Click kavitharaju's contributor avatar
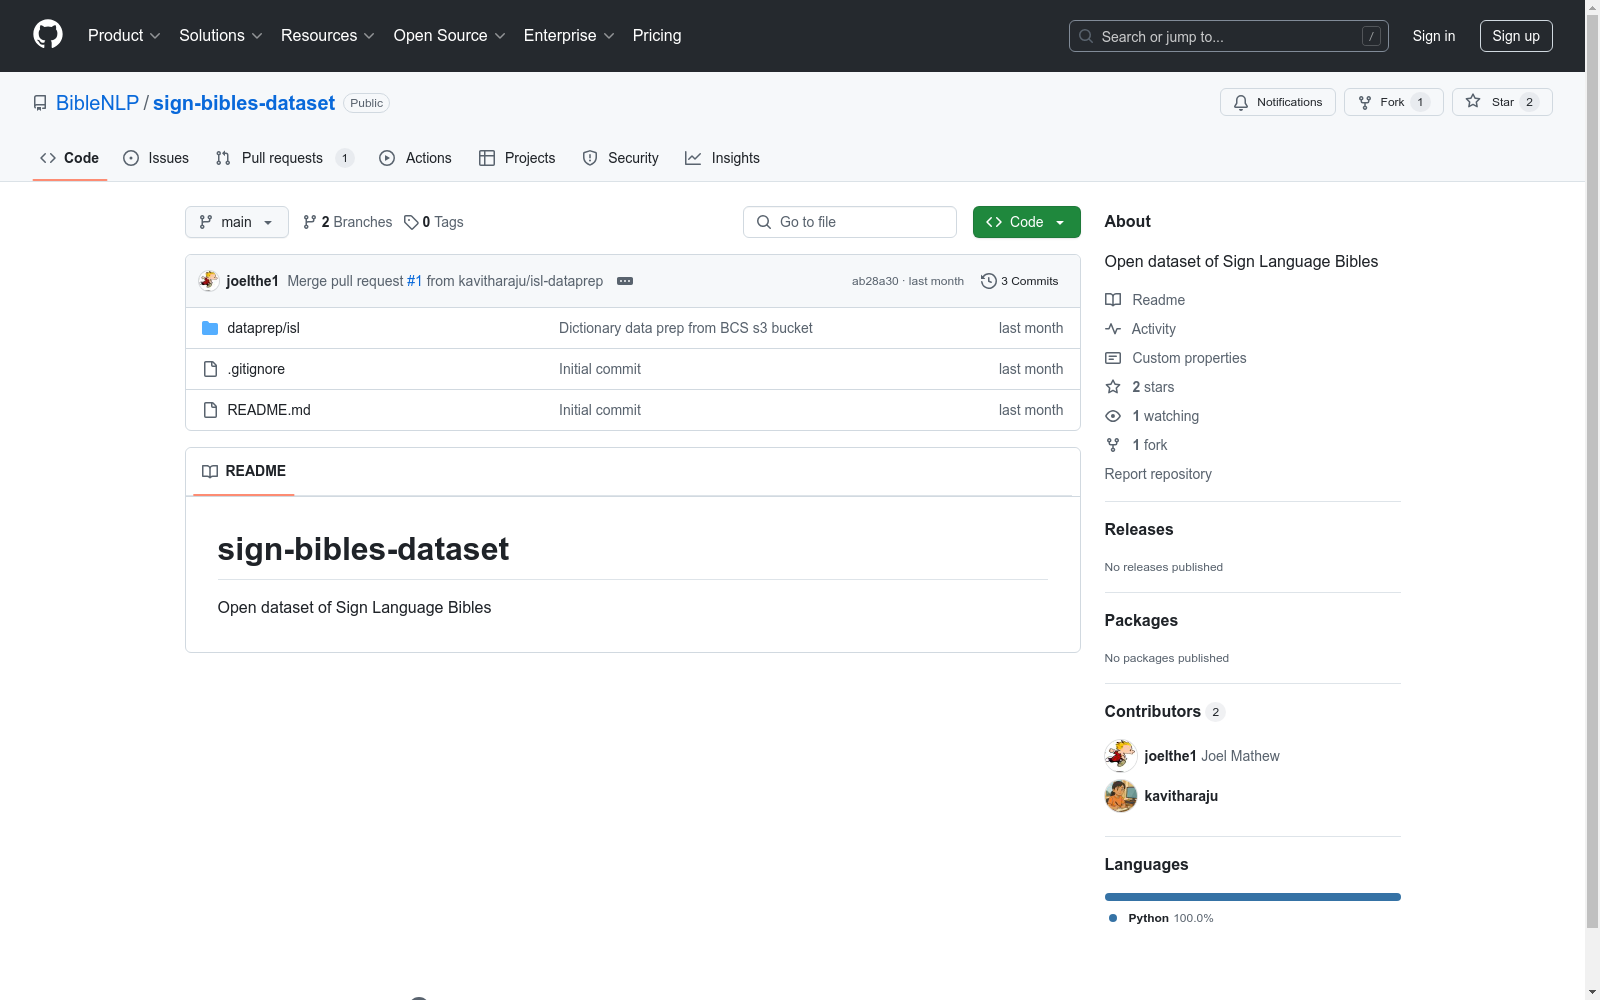This screenshot has height=1000, width=1600. click(x=1121, y=796)
